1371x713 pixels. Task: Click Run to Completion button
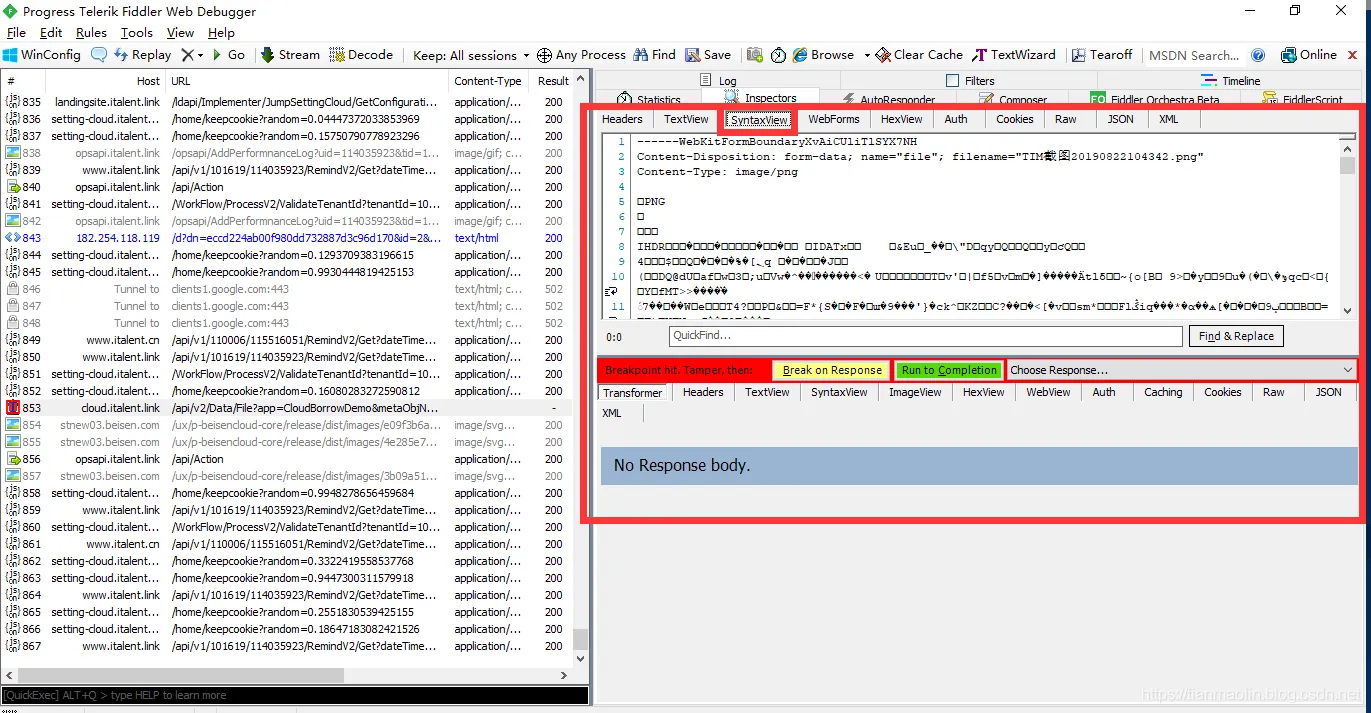pos(949,370)
